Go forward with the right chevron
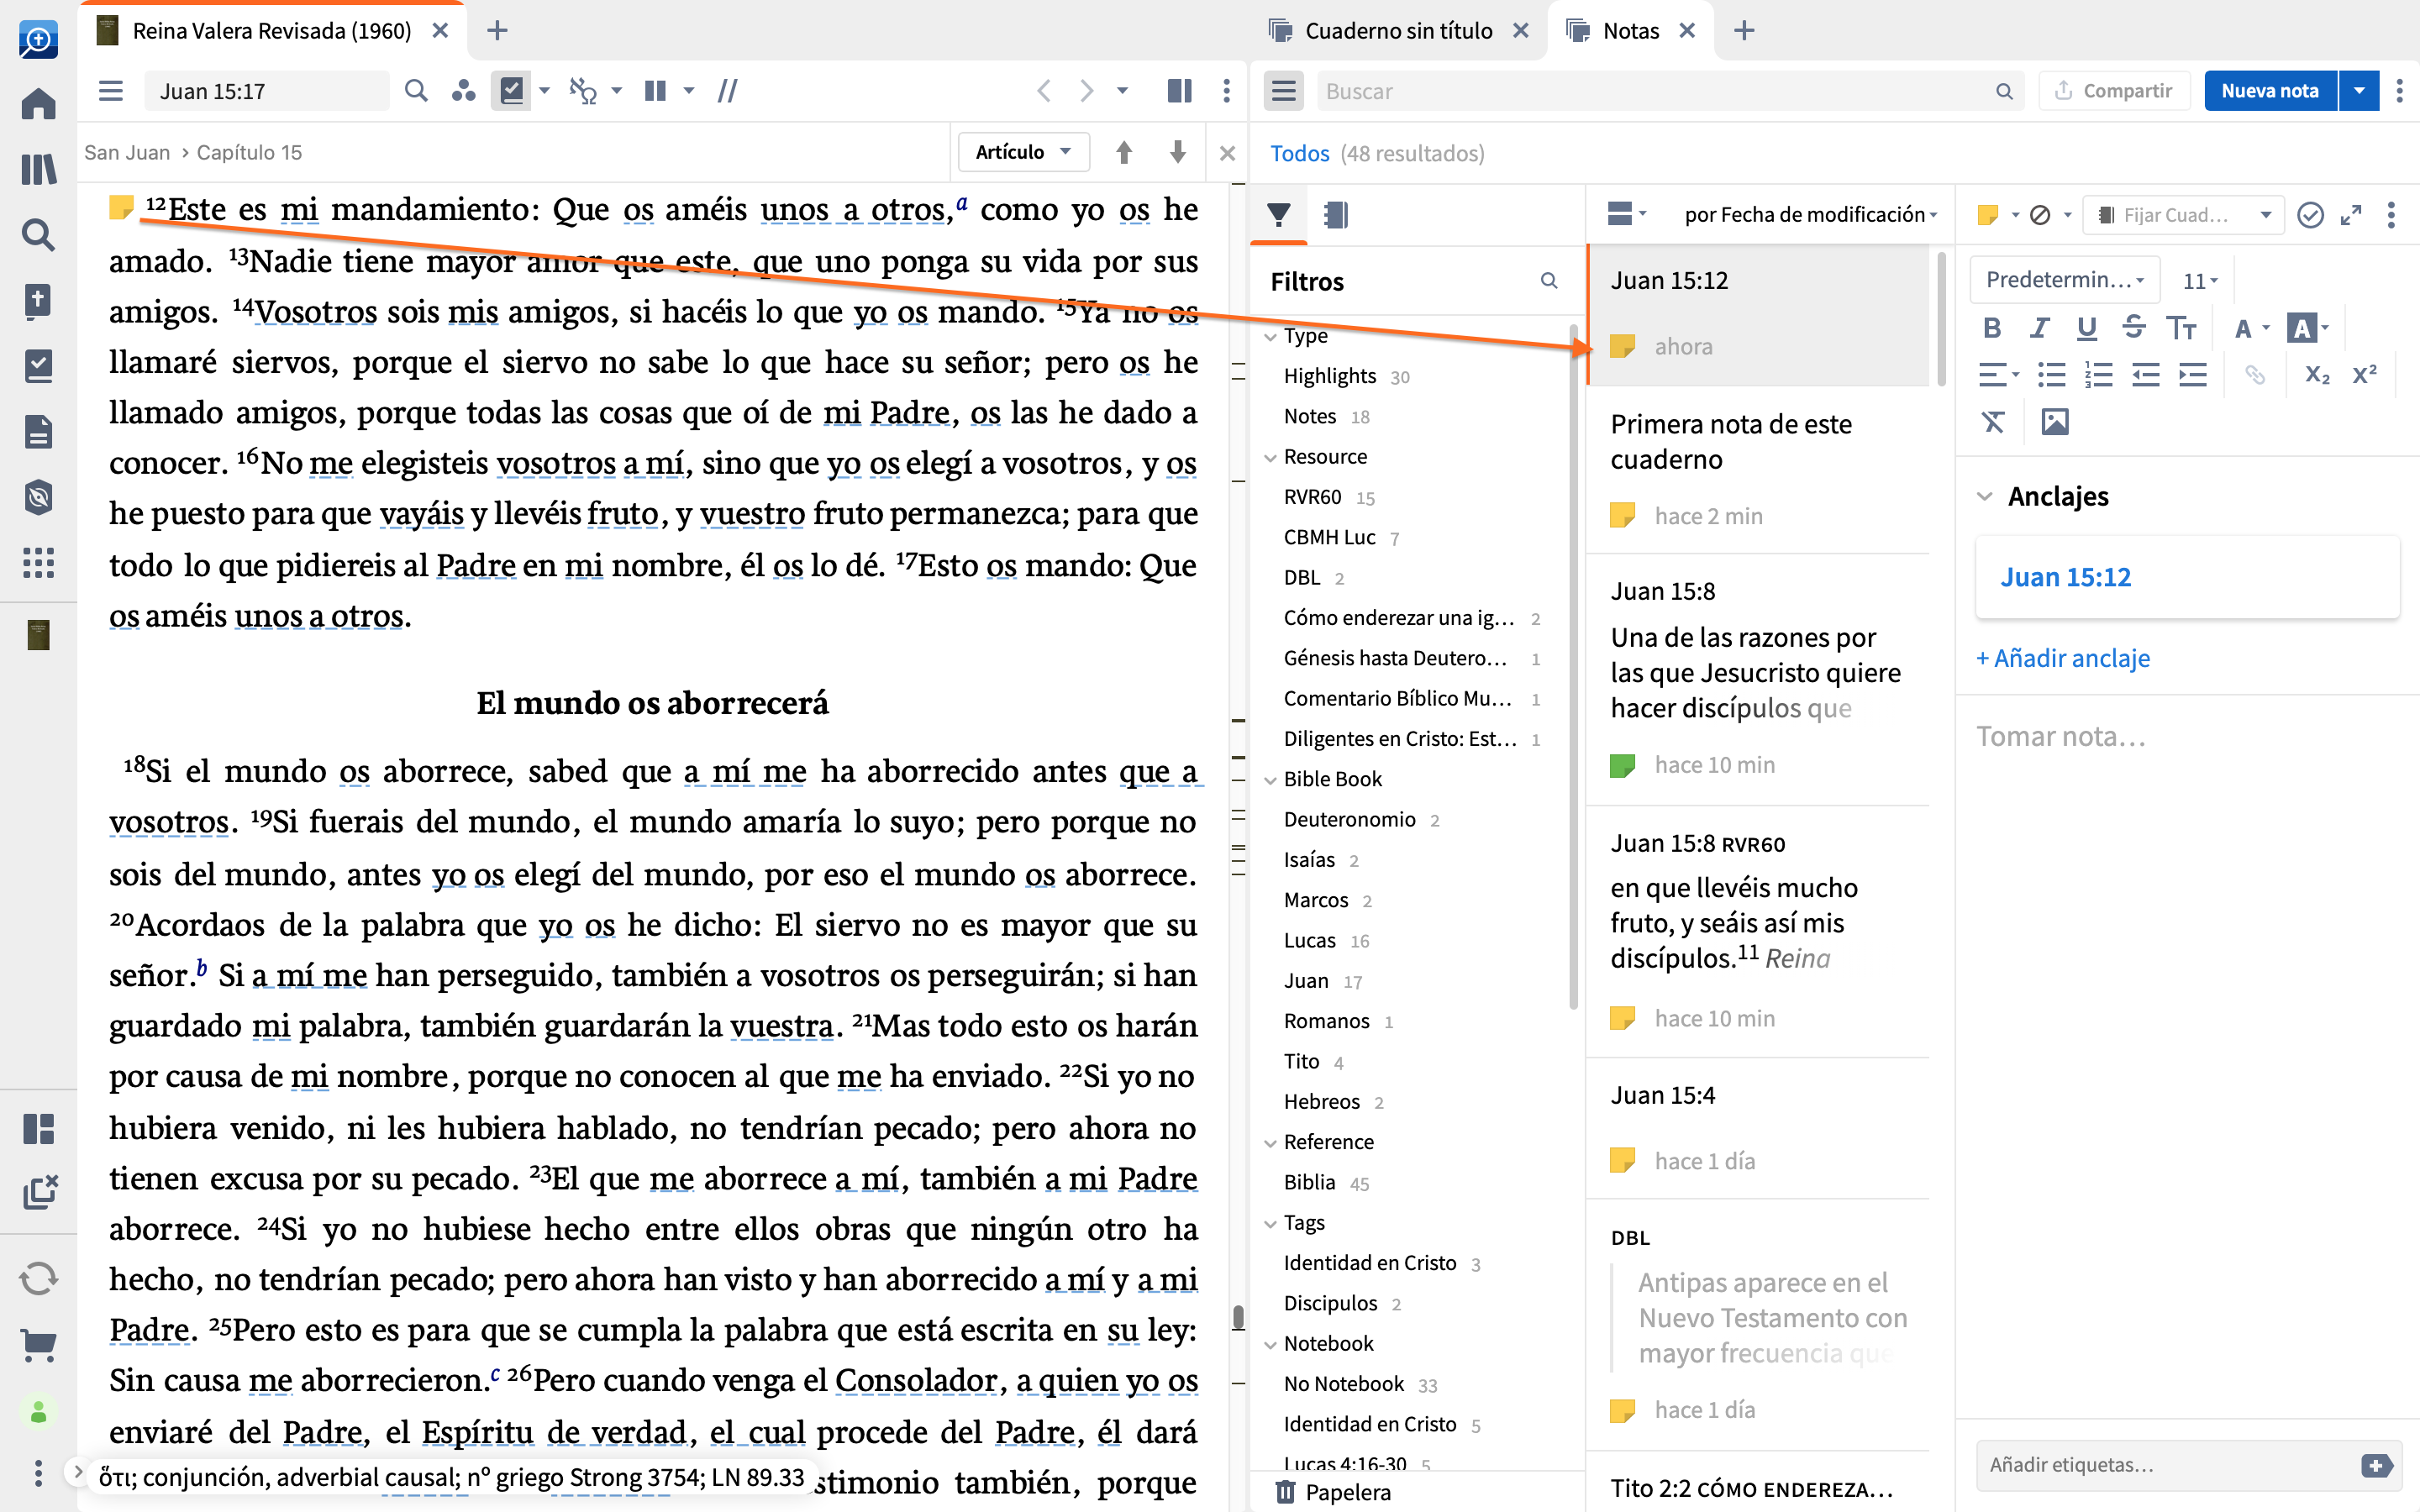This screenshot has width=2420, height=1512. click(1087, 91)
